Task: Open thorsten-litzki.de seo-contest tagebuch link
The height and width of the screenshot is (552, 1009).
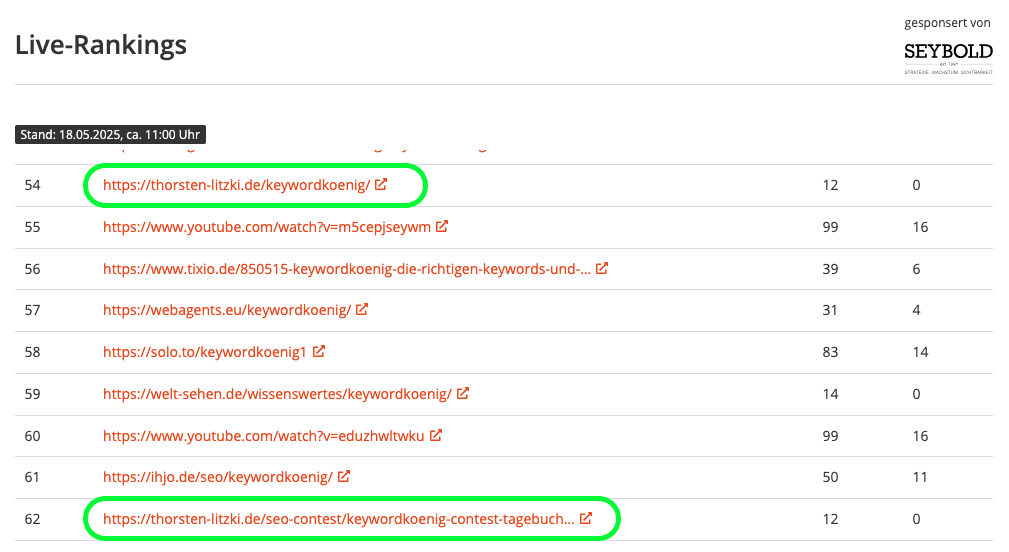Action: click(x=338, y=519)
